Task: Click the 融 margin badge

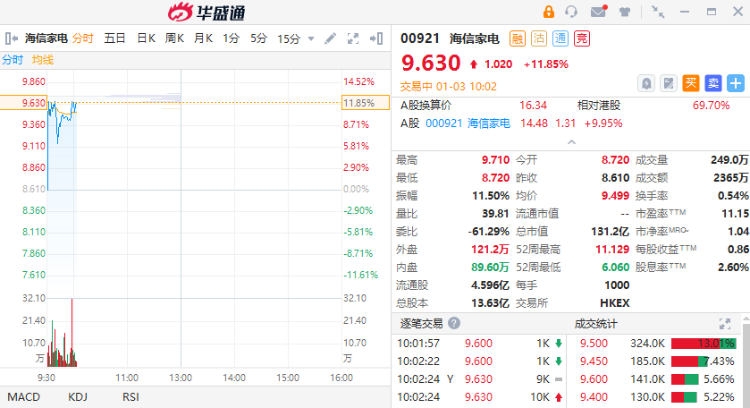Action: (517, 38)
